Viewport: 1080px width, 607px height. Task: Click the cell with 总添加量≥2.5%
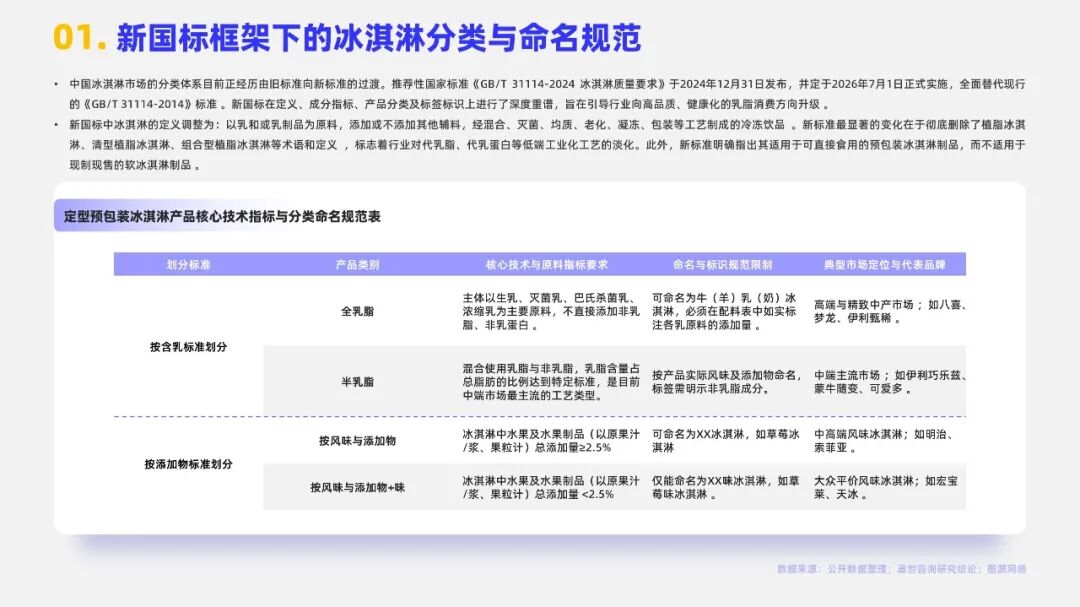551,441
